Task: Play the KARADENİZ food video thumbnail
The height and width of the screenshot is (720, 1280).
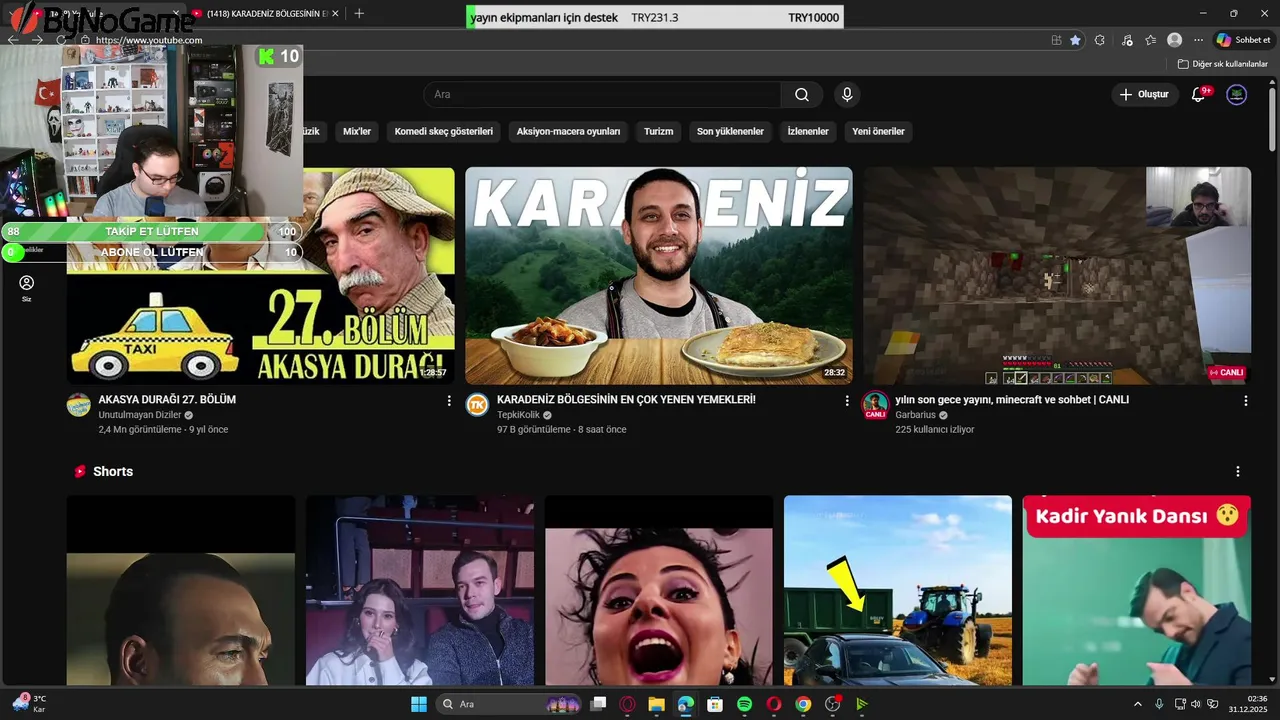Action: pos(659,275)
